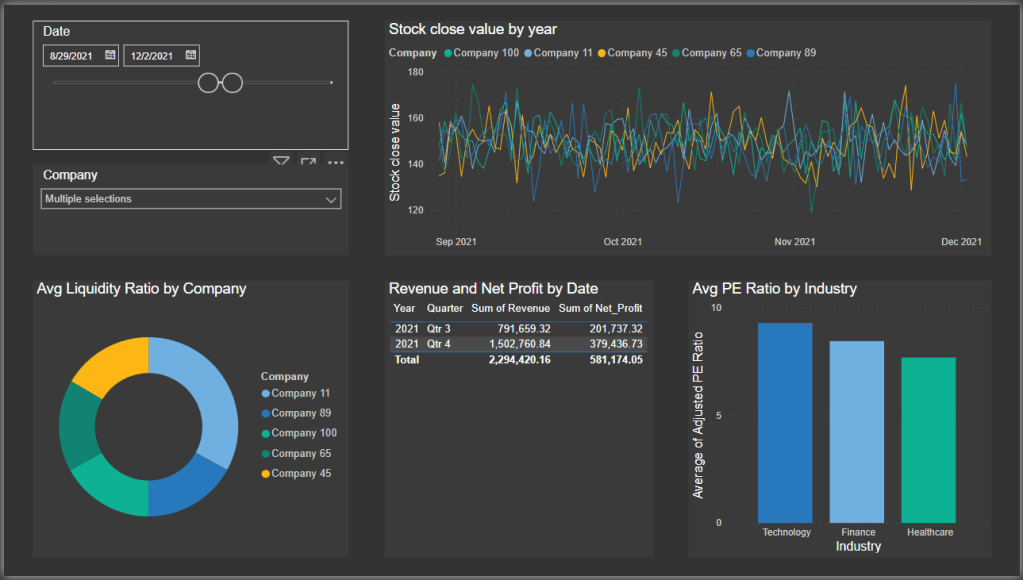This screenshot has height=580, width=1023.
Task: Open the end date calendar picker
Action: 190,56
